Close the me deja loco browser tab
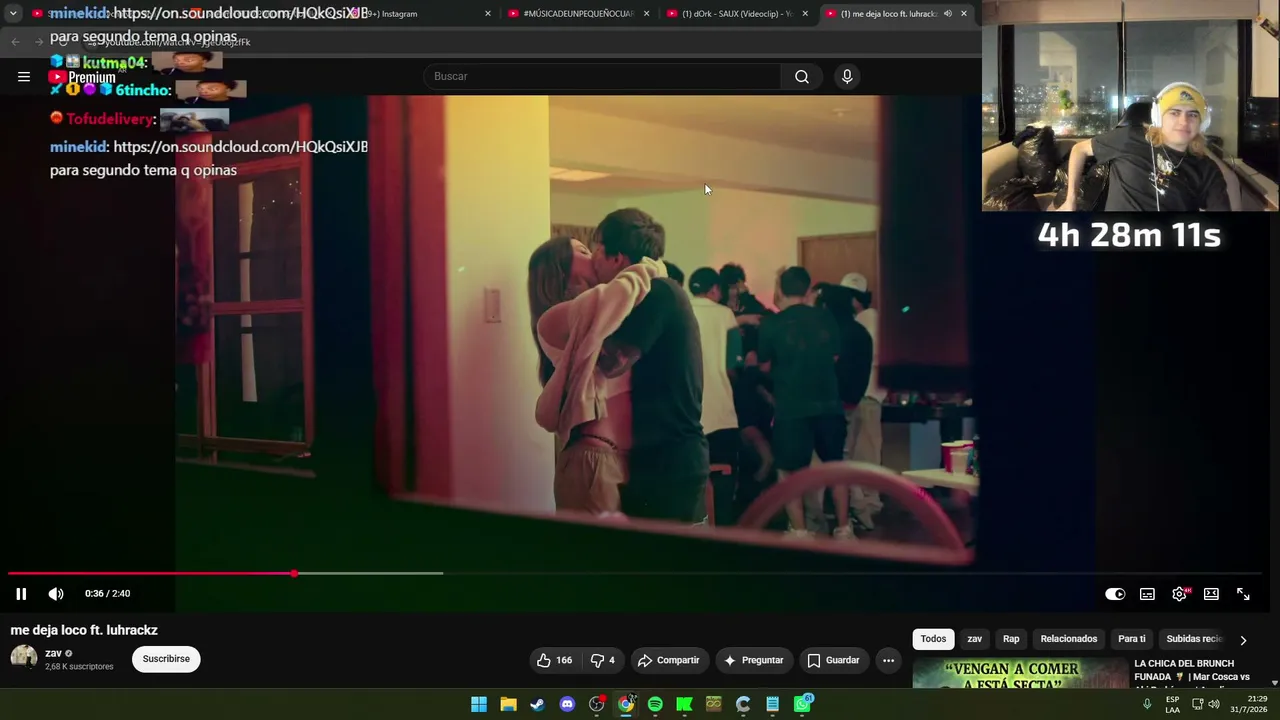1280x720 pixels. (964, 14)
